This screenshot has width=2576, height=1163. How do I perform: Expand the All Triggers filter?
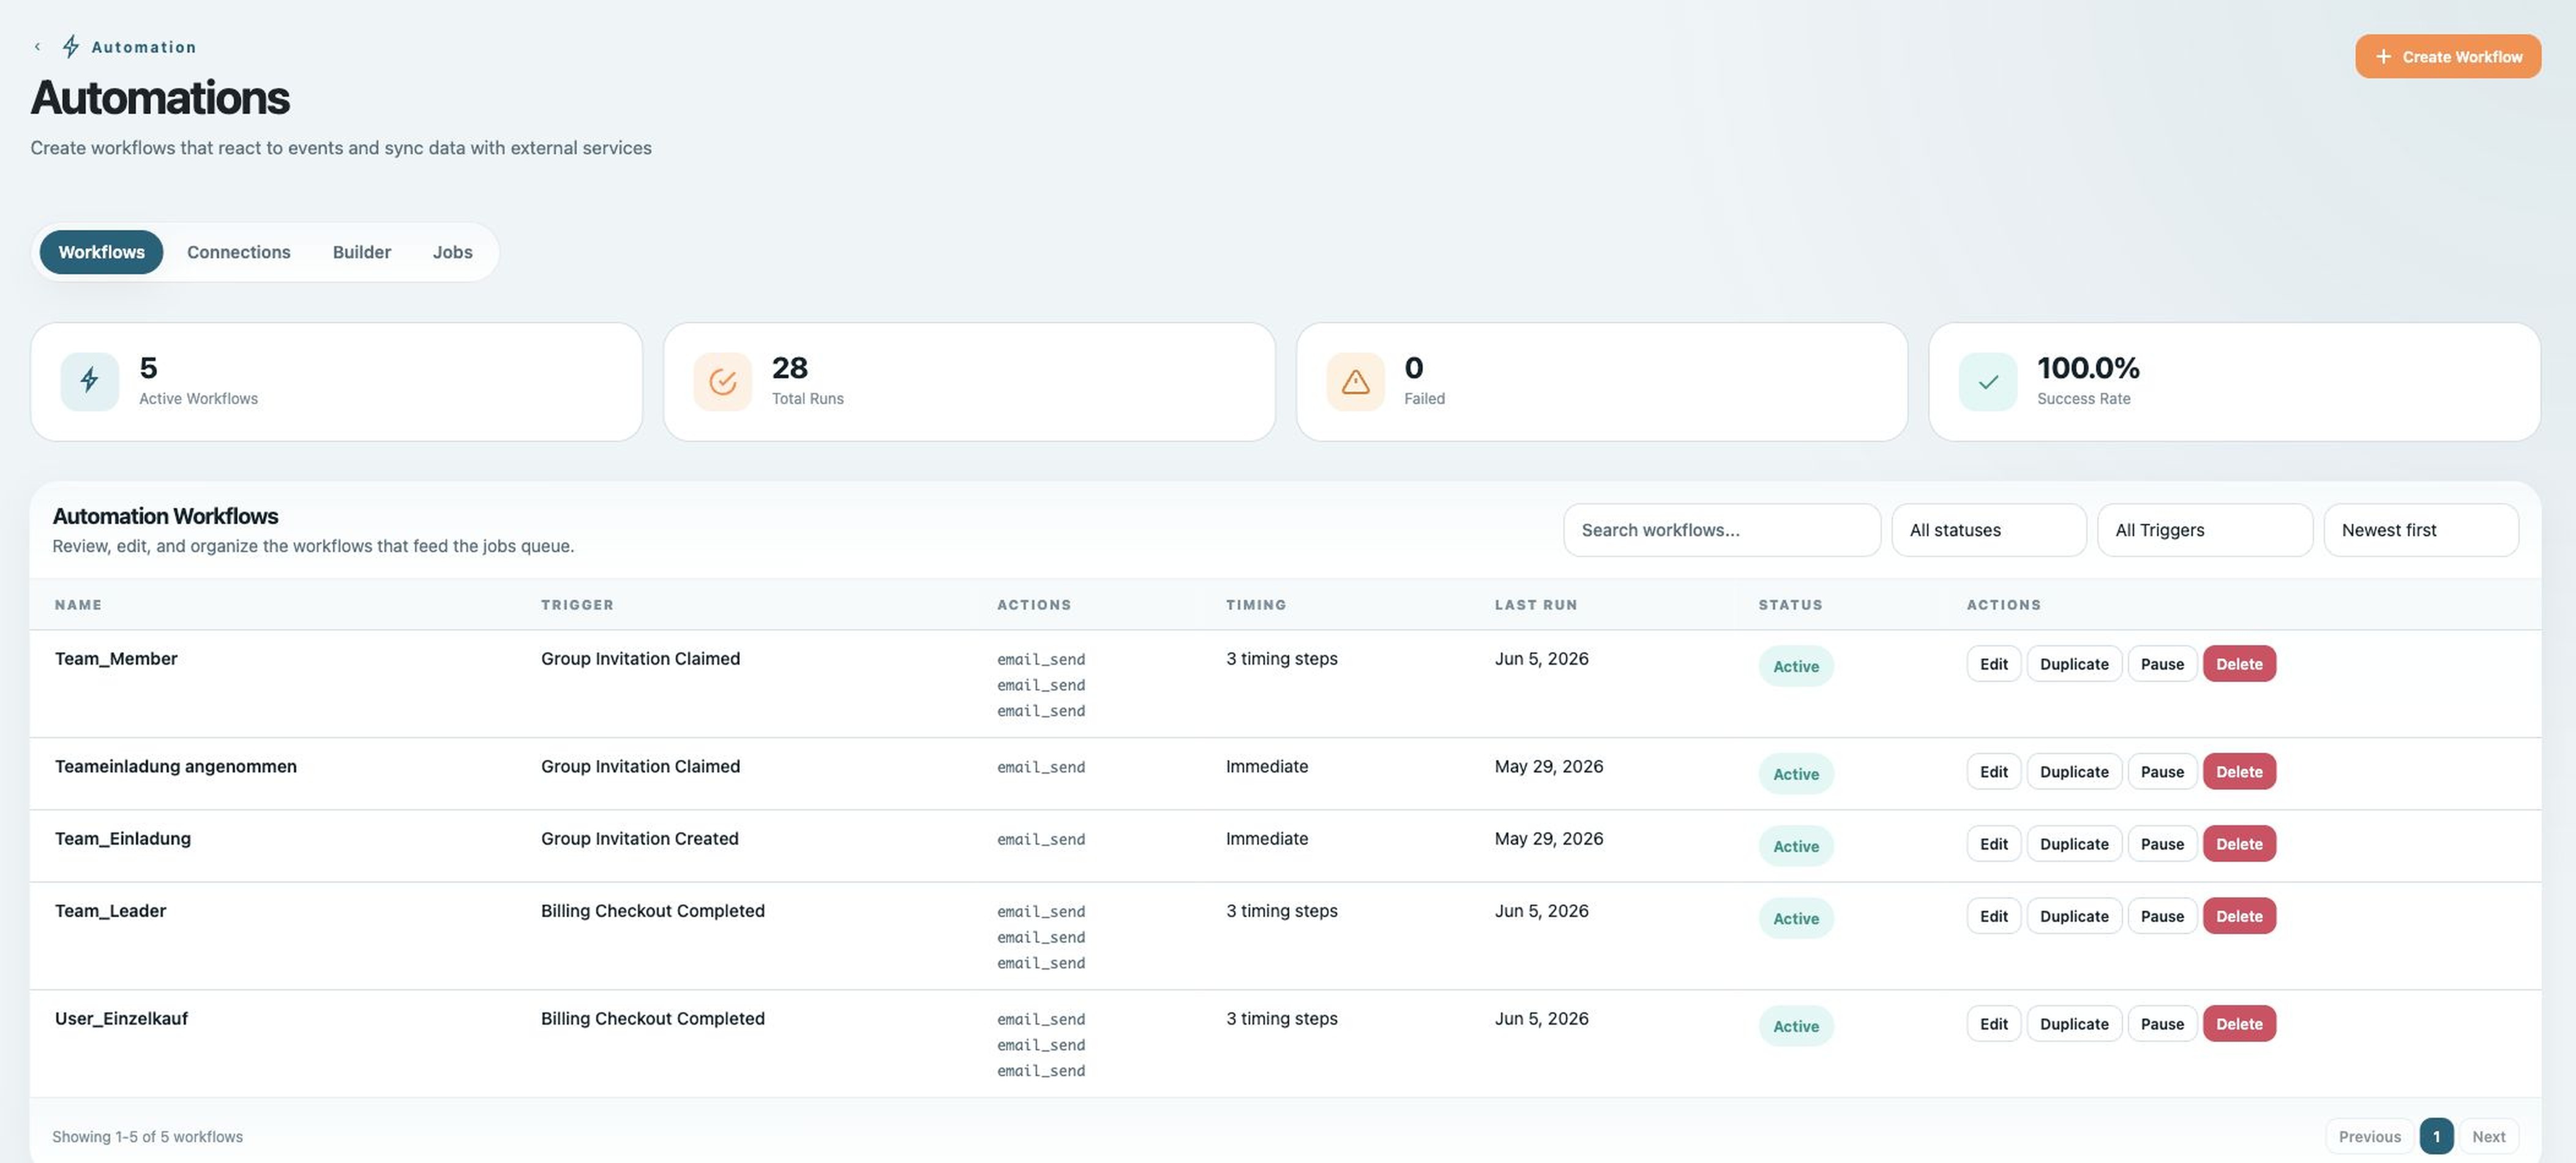tap(2205, 530)
